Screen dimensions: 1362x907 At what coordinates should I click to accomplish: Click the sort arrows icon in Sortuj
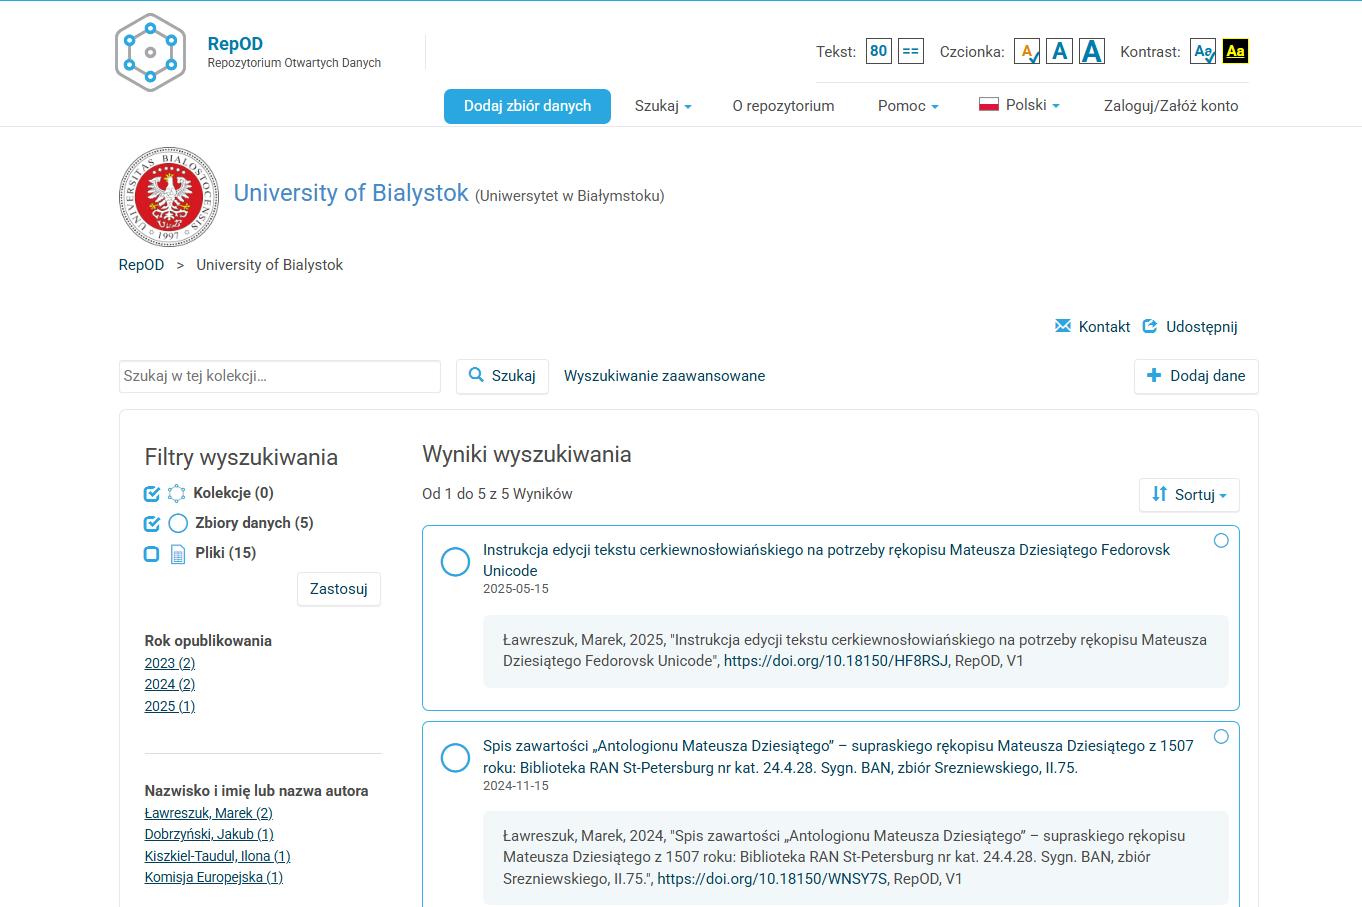1159,494
